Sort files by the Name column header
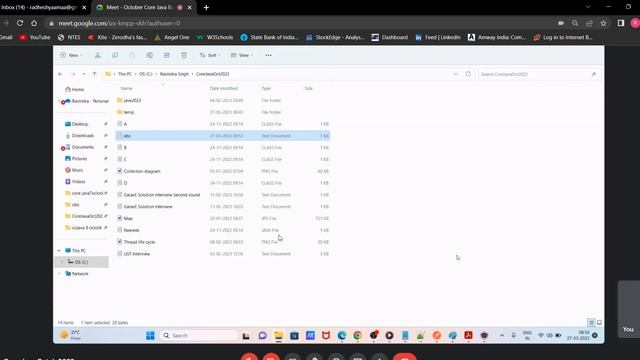This screenshot has width=640, height=360. [x=127, y=88]
